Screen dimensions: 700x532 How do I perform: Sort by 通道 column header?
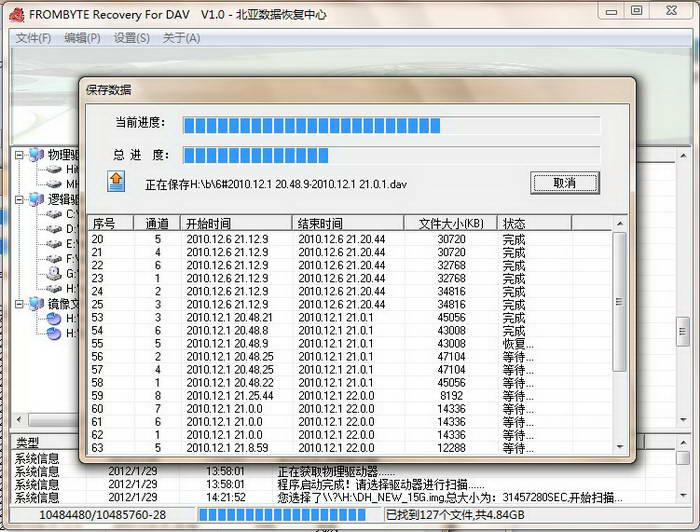tap(157, 223)
